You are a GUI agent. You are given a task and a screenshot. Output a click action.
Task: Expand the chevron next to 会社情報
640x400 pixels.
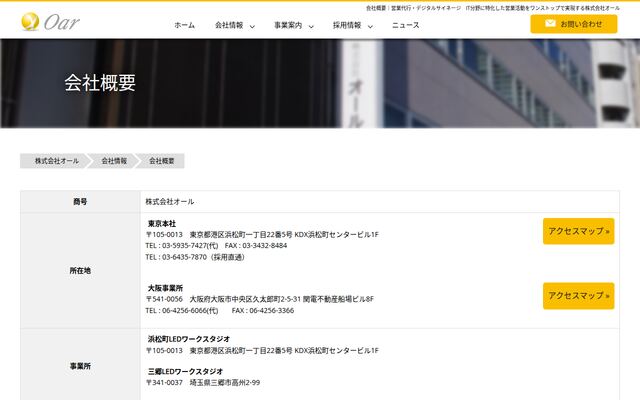coord(252,26)
